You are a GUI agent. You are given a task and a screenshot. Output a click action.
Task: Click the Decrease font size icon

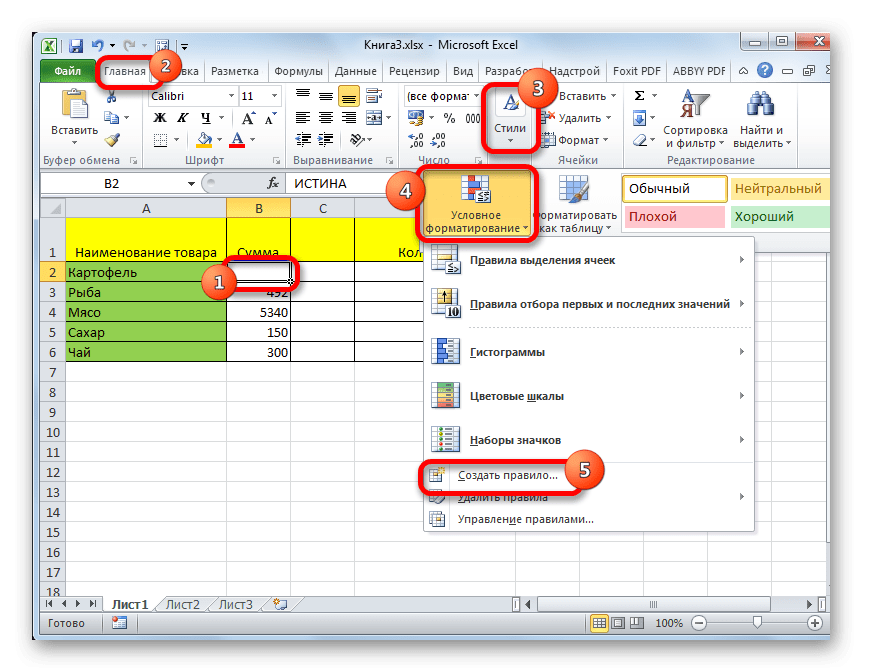(x=271, y=118)
